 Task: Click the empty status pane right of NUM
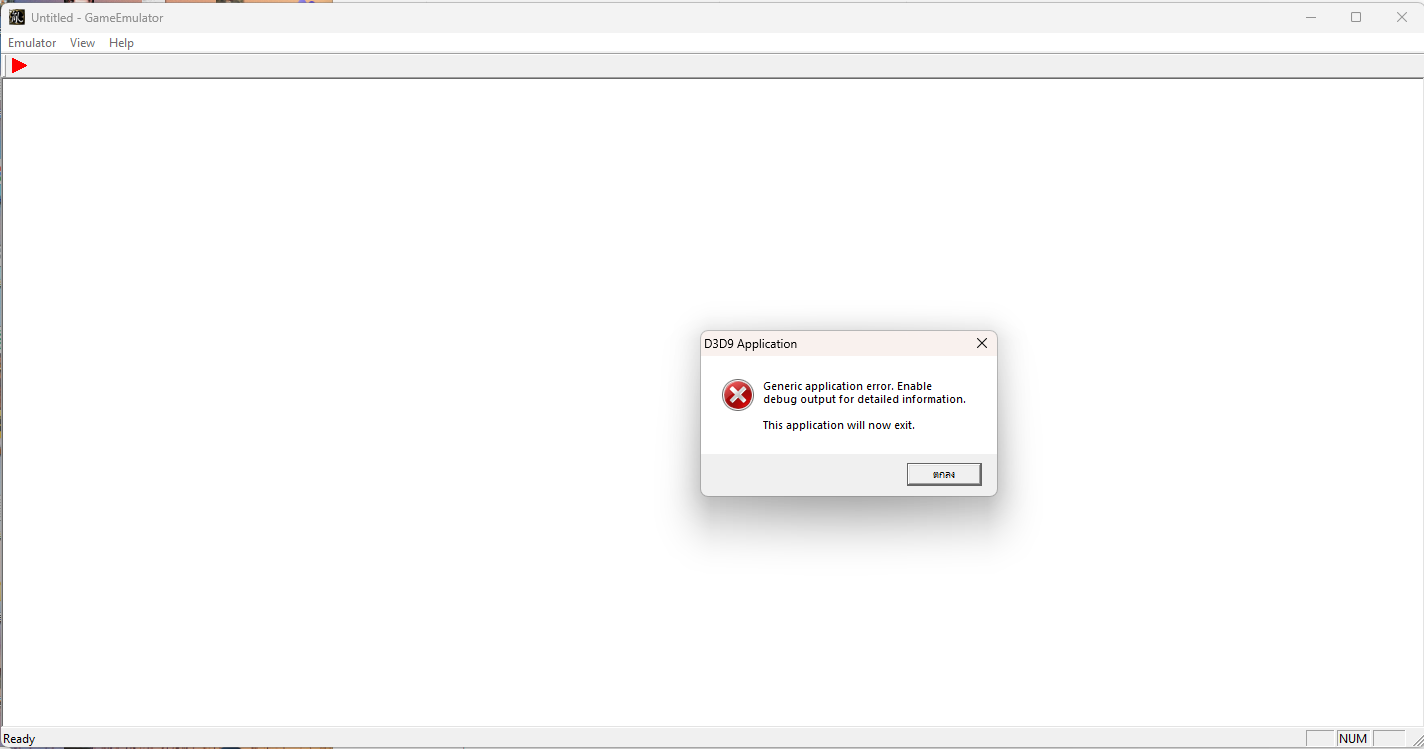click(1389, 739)
